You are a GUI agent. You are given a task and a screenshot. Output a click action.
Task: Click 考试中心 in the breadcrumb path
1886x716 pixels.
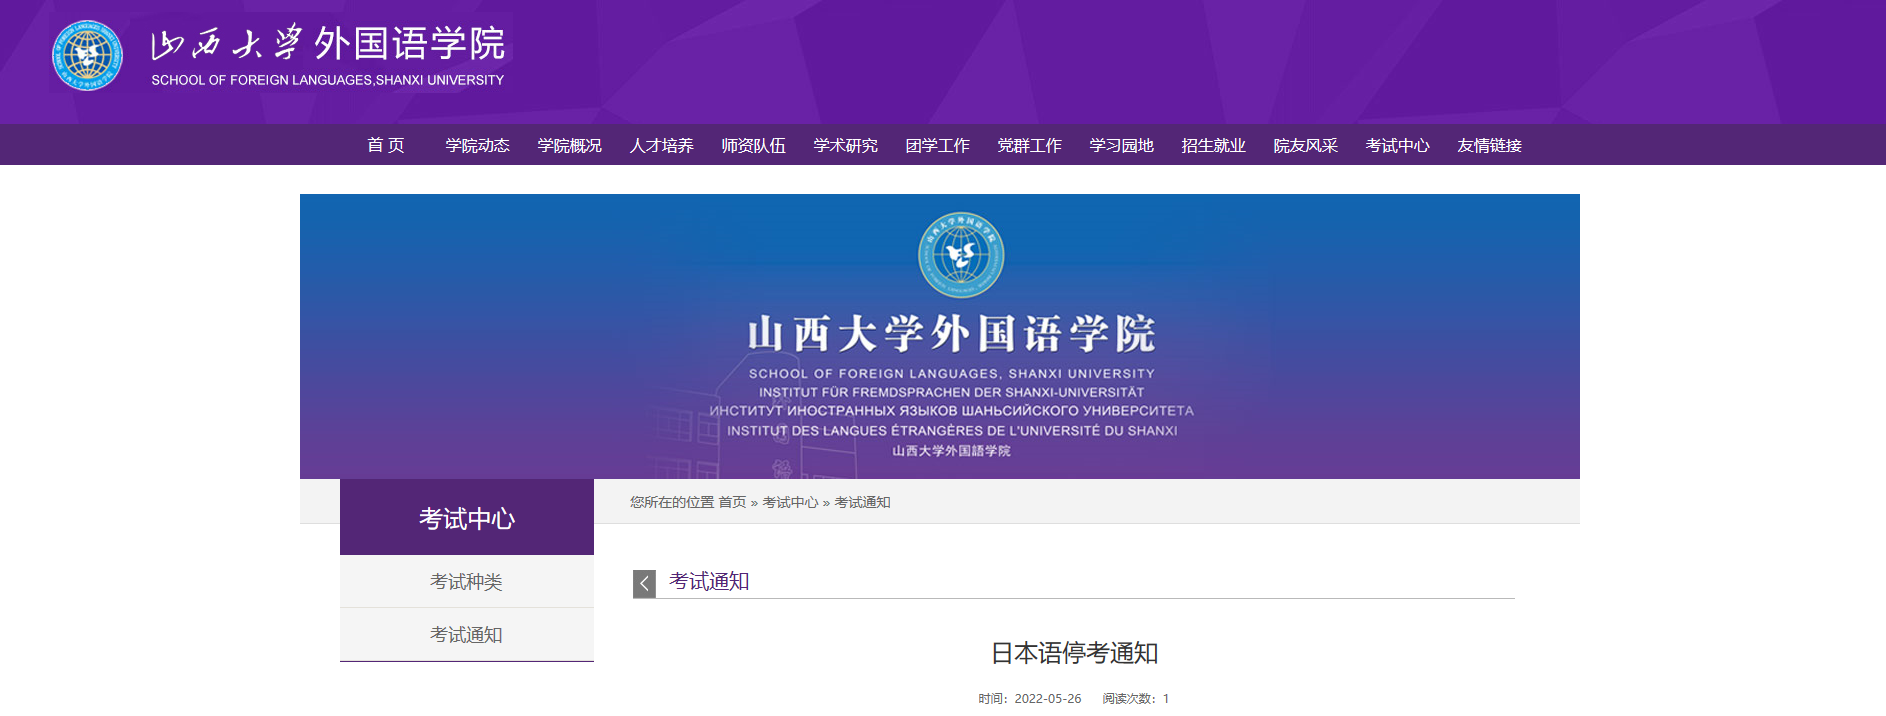[790, 502]
